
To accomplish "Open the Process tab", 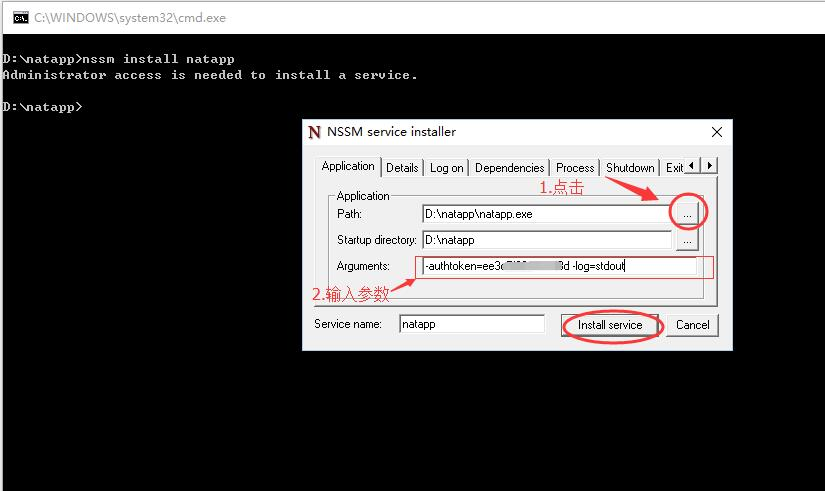I will 575,168.
